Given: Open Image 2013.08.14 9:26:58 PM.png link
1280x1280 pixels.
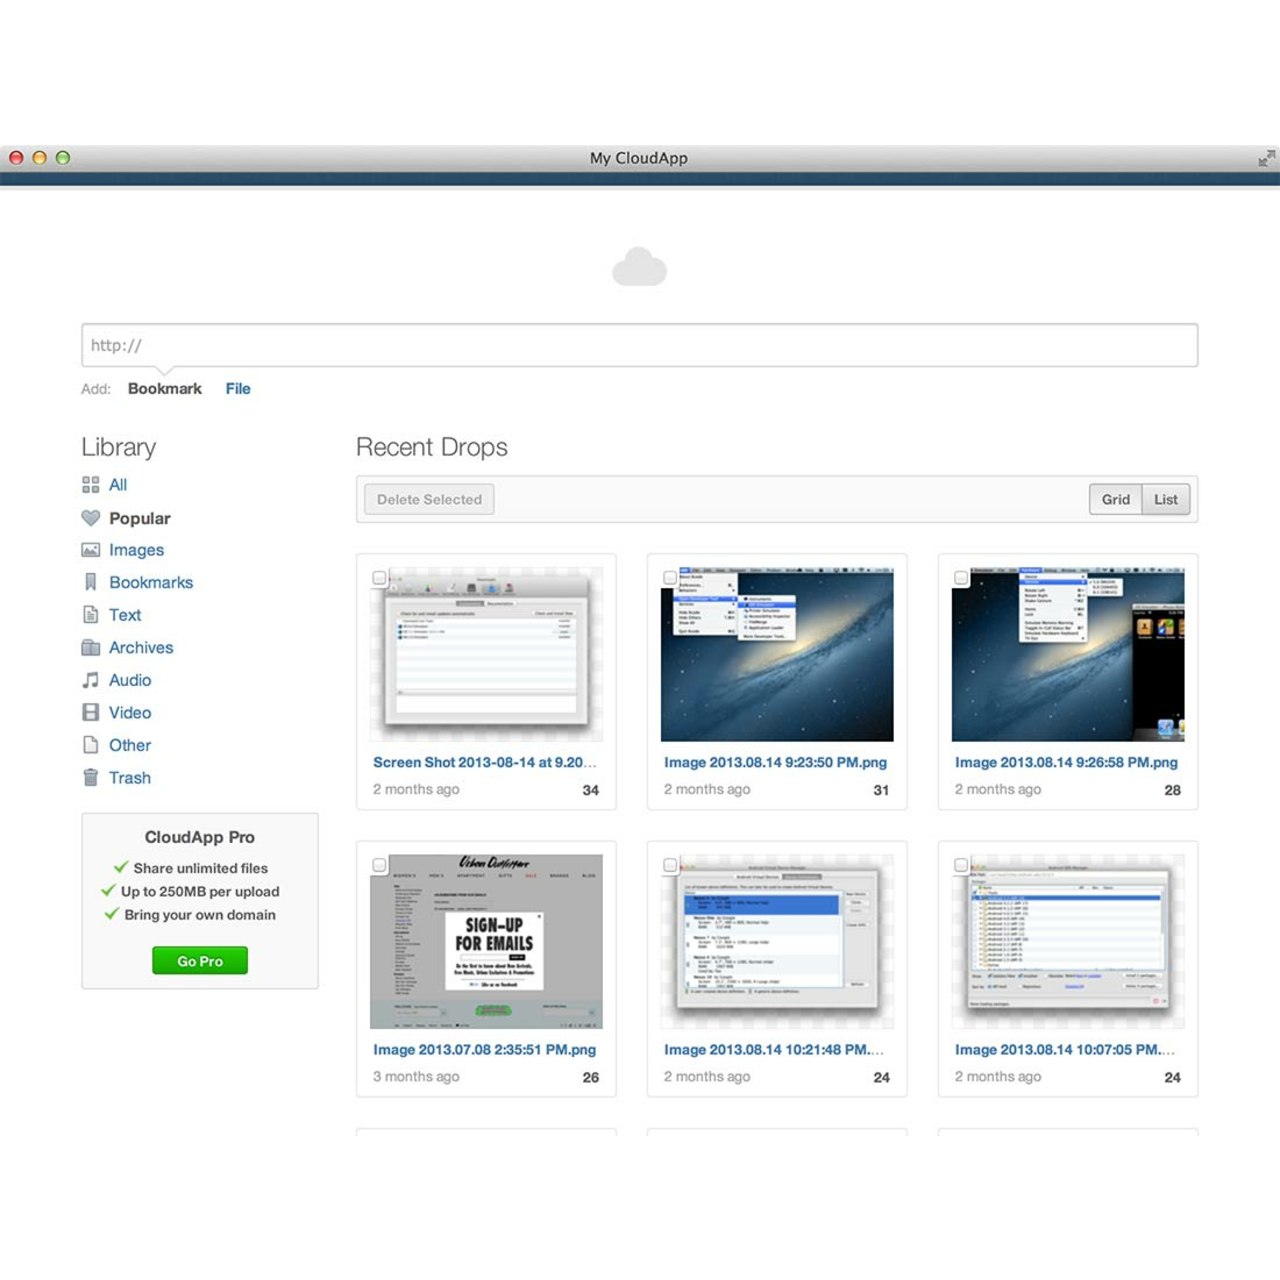Looking at the screenshot, I should coord(1066,762).
